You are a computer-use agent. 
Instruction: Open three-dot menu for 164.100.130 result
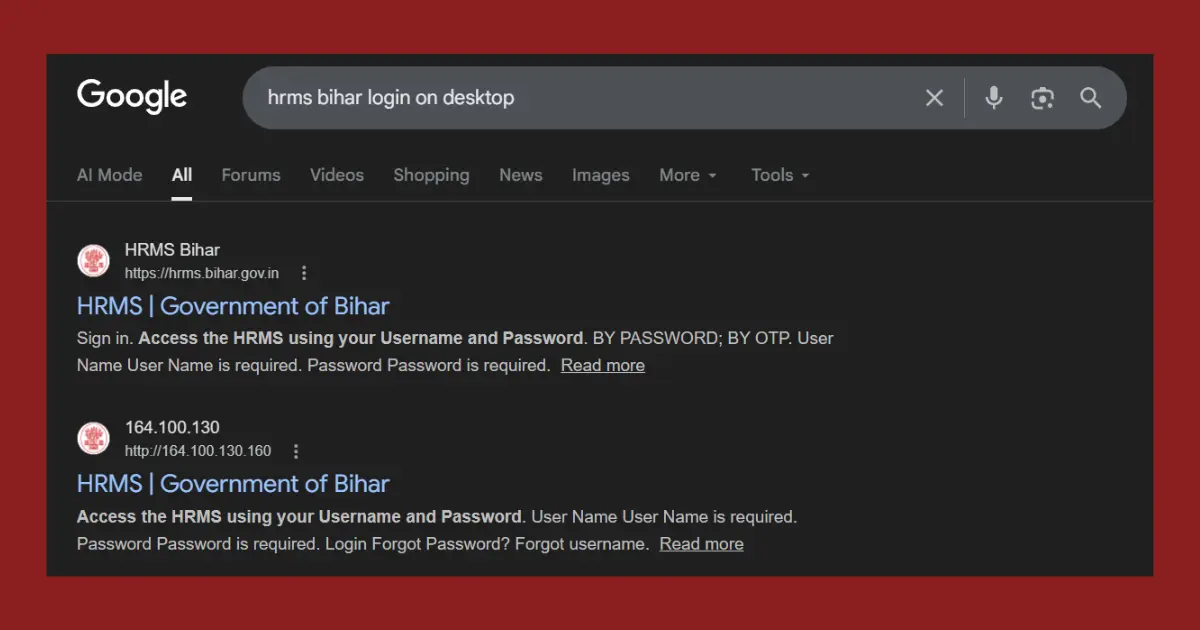tap(296, 451)
